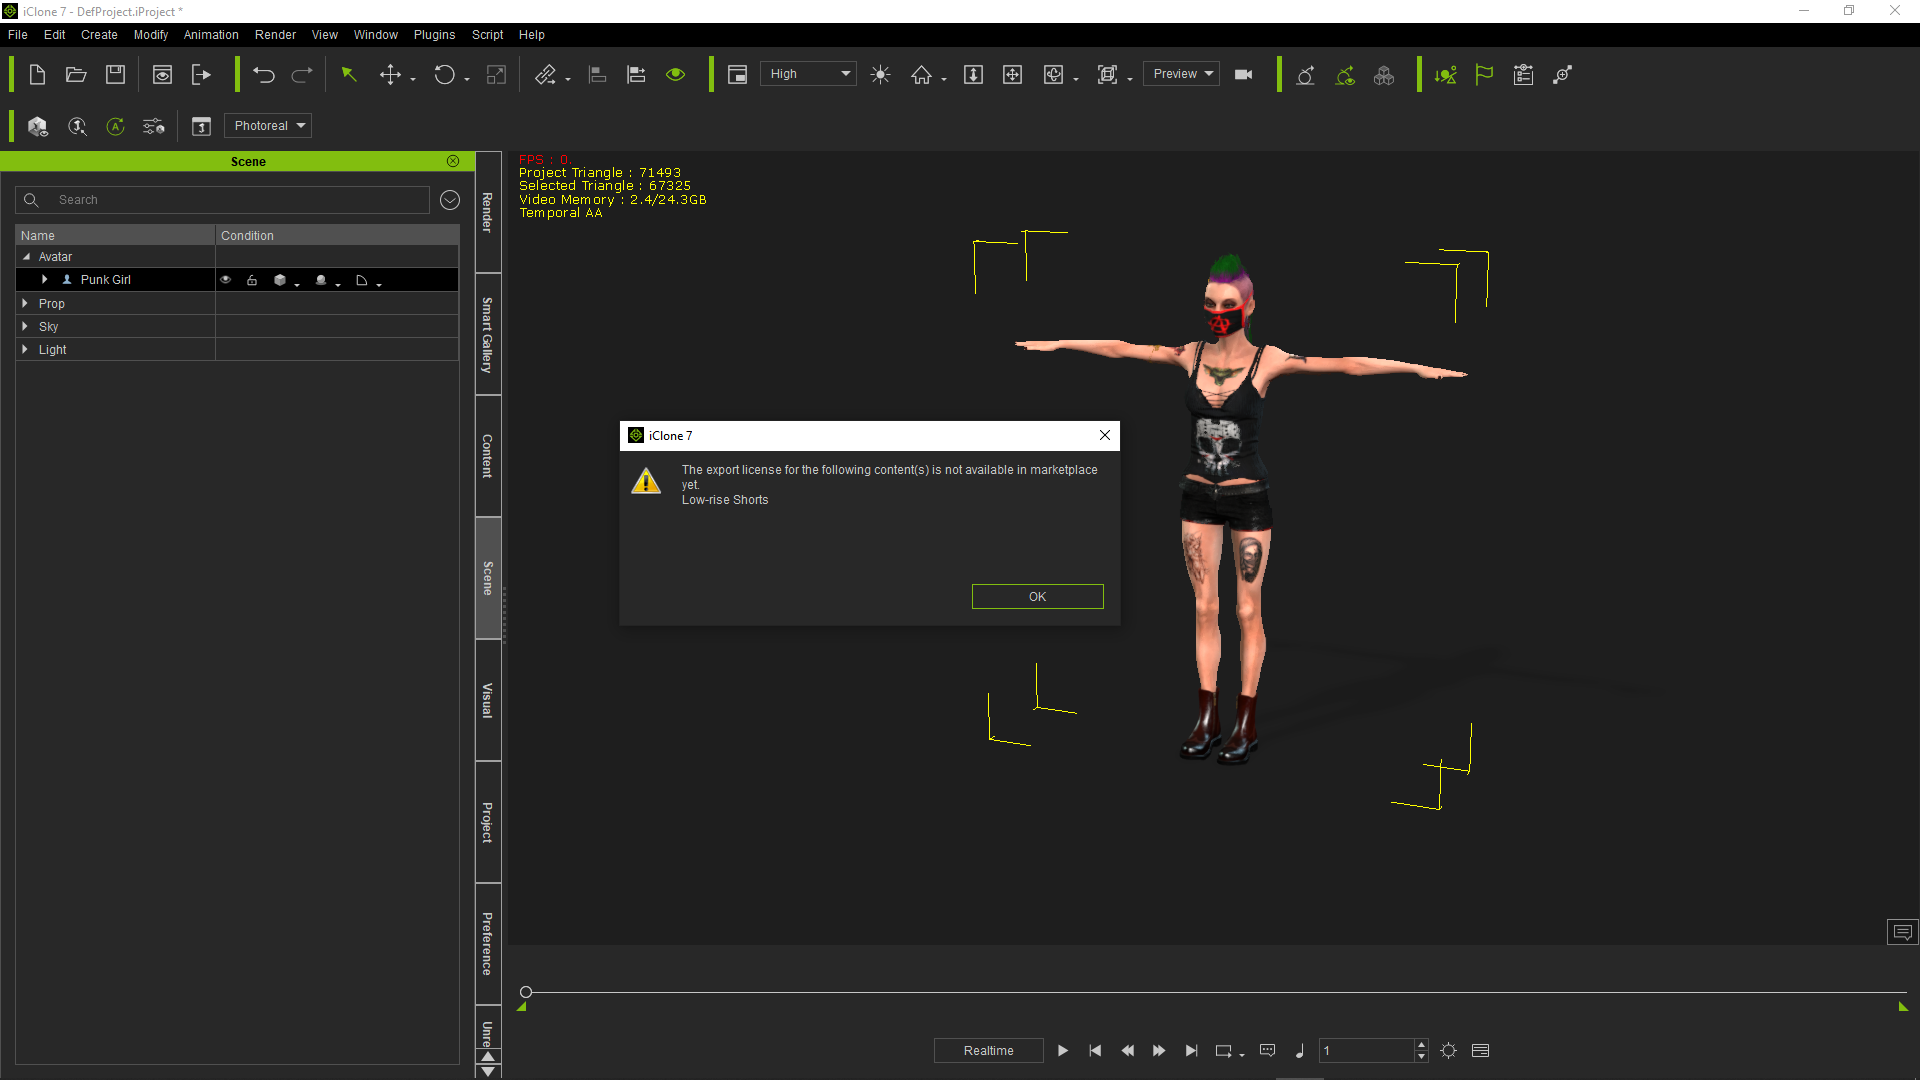Viewport: 1920px width, 1080px height.
Task: Switch to the Smart Gallery side tab
Action: pyautogui.click(x=488, y=335)
